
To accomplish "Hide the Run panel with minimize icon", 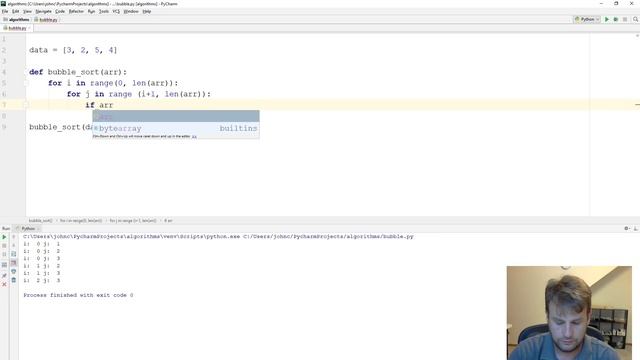I will pyautogui.click(x=636, y=229).
